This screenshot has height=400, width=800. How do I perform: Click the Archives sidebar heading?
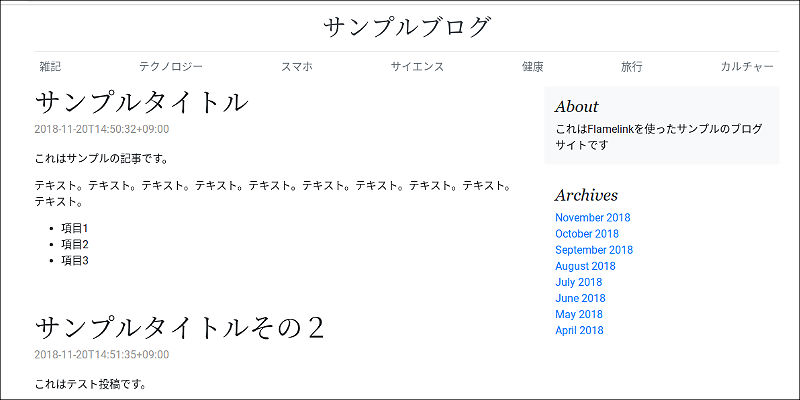tap(586, 195)
